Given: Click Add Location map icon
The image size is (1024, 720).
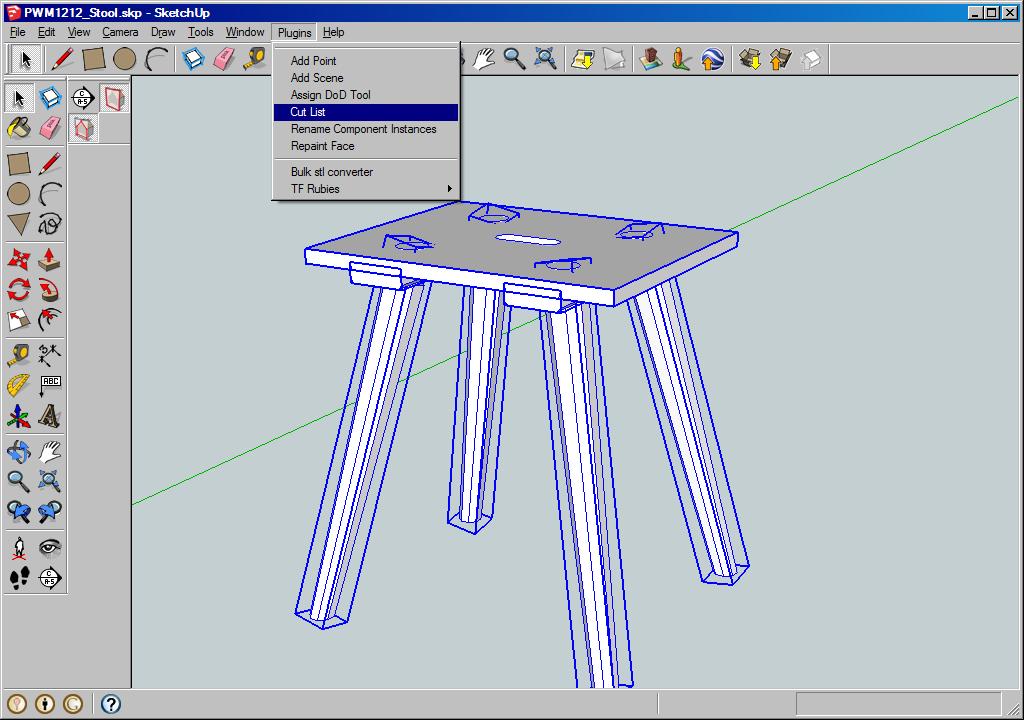Looking at the screenshot, I should tap(583, 59).
